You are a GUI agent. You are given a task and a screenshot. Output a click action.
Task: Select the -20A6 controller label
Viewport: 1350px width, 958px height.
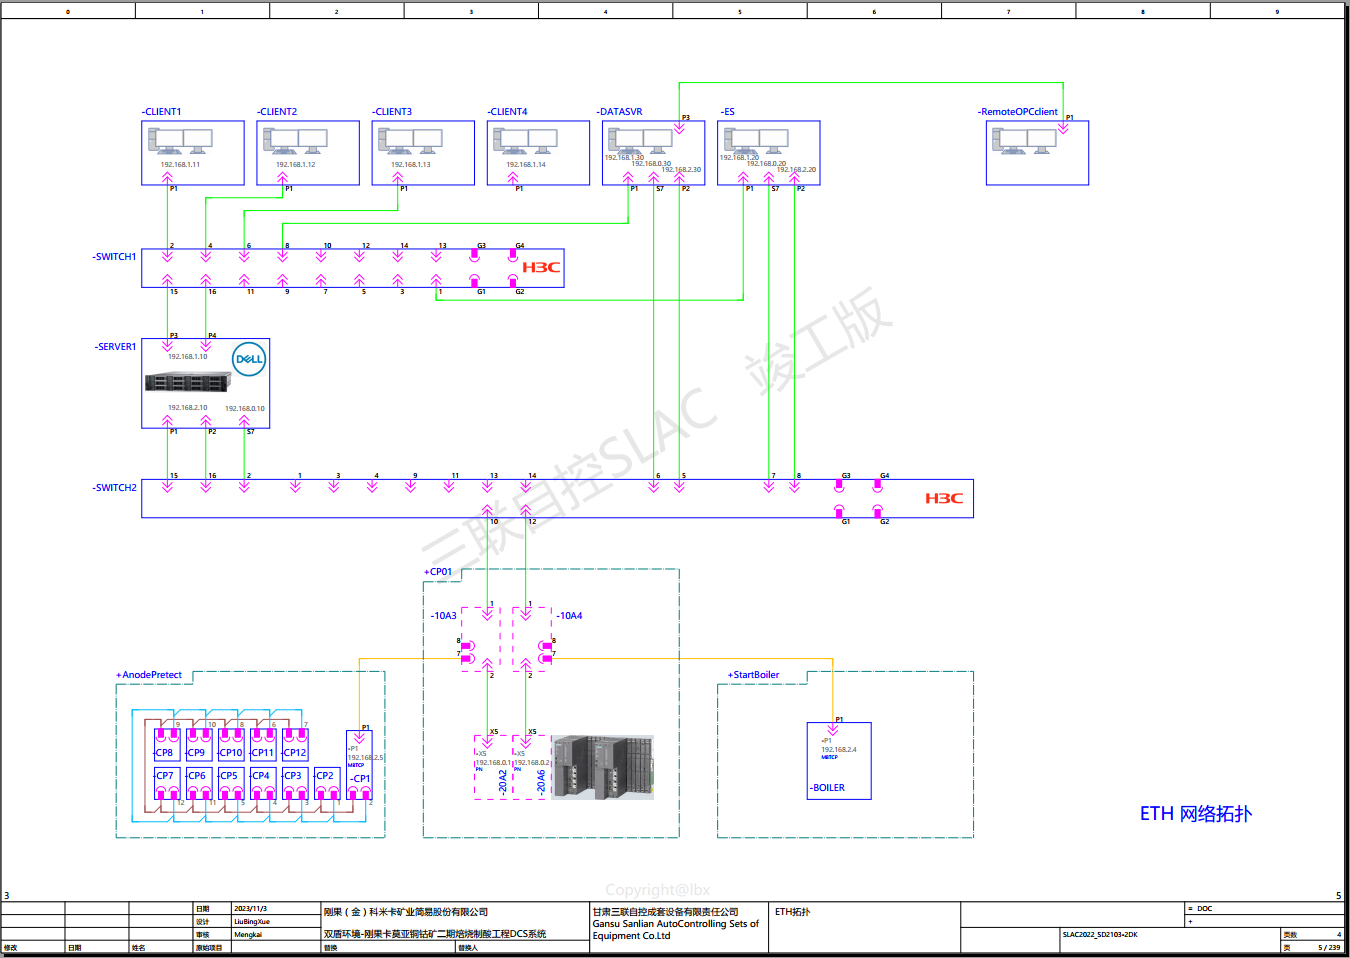coord(541,781)
